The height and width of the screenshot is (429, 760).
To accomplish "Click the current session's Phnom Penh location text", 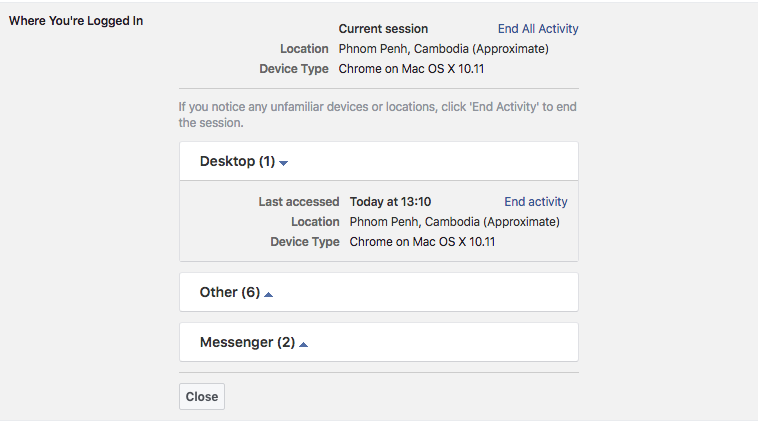I will pos(443,49).
